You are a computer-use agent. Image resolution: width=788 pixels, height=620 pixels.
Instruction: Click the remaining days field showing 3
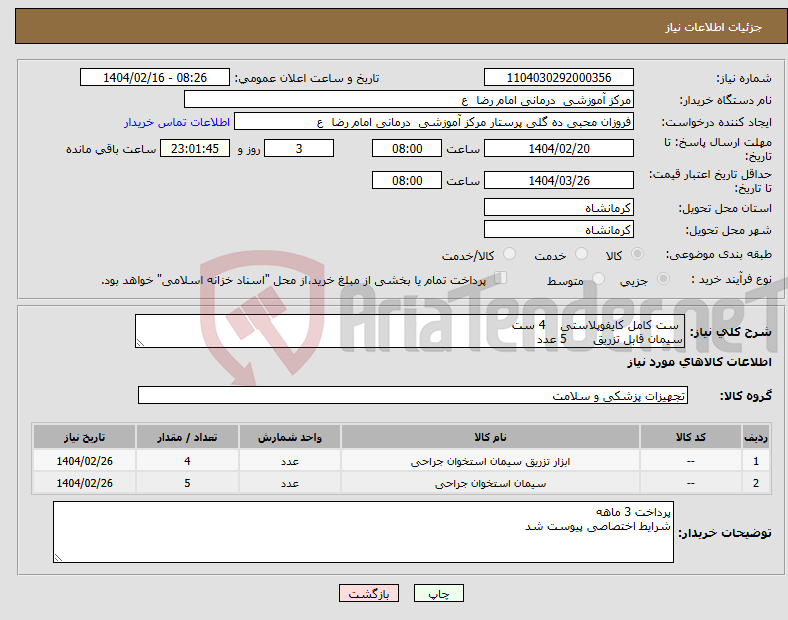(299, 149)
